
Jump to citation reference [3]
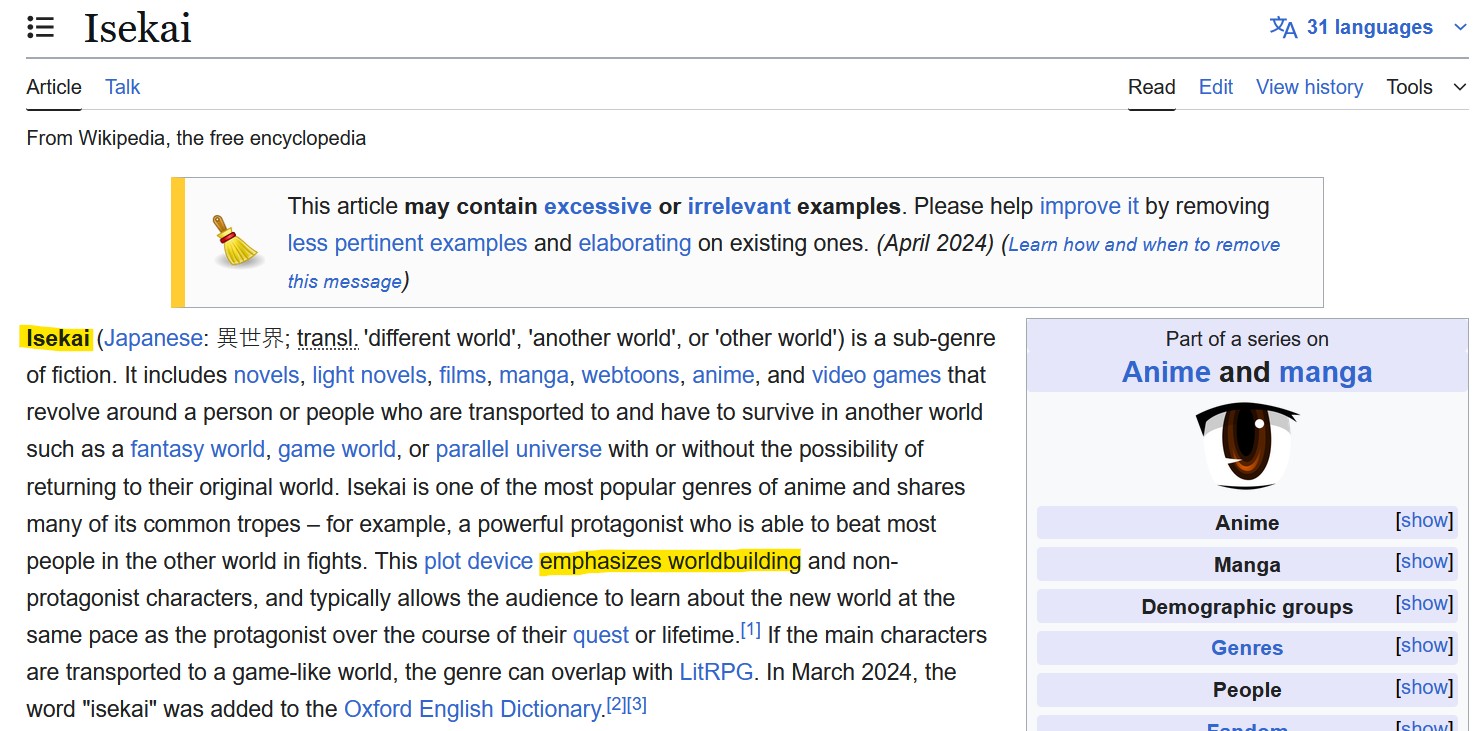point(637,705)
